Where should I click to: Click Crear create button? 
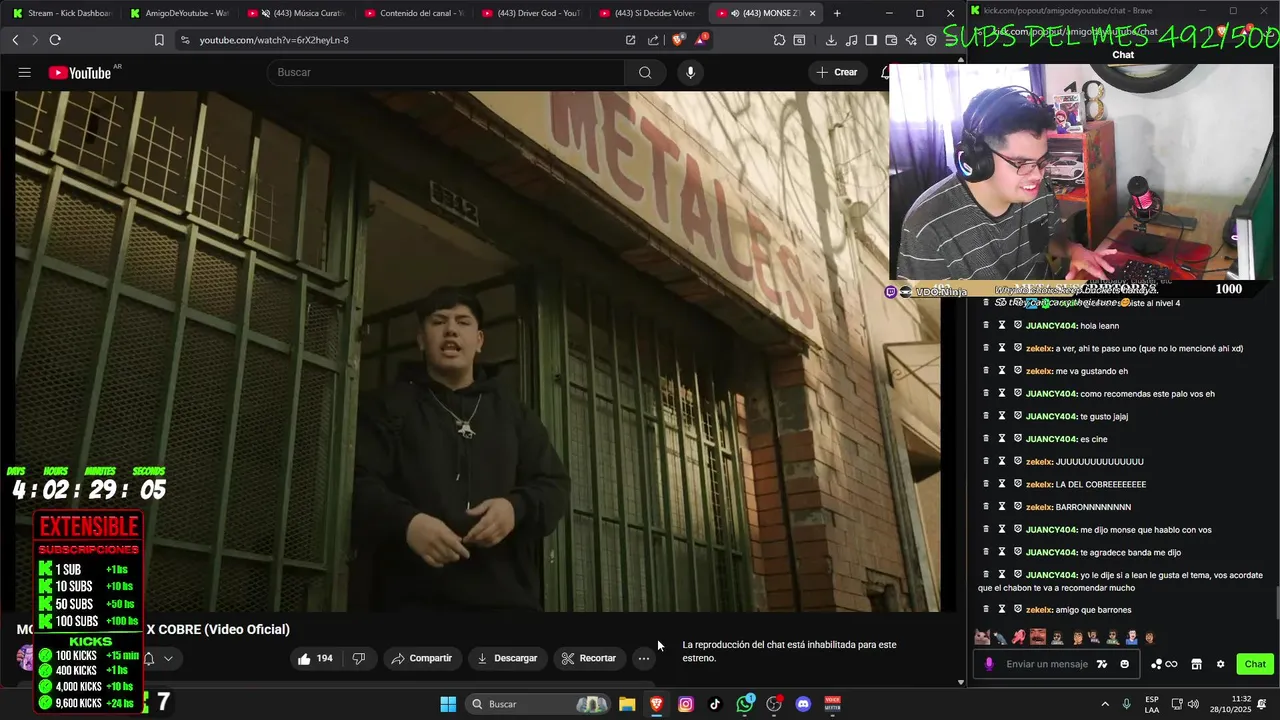pyautogui.click(x=837, y=72)
